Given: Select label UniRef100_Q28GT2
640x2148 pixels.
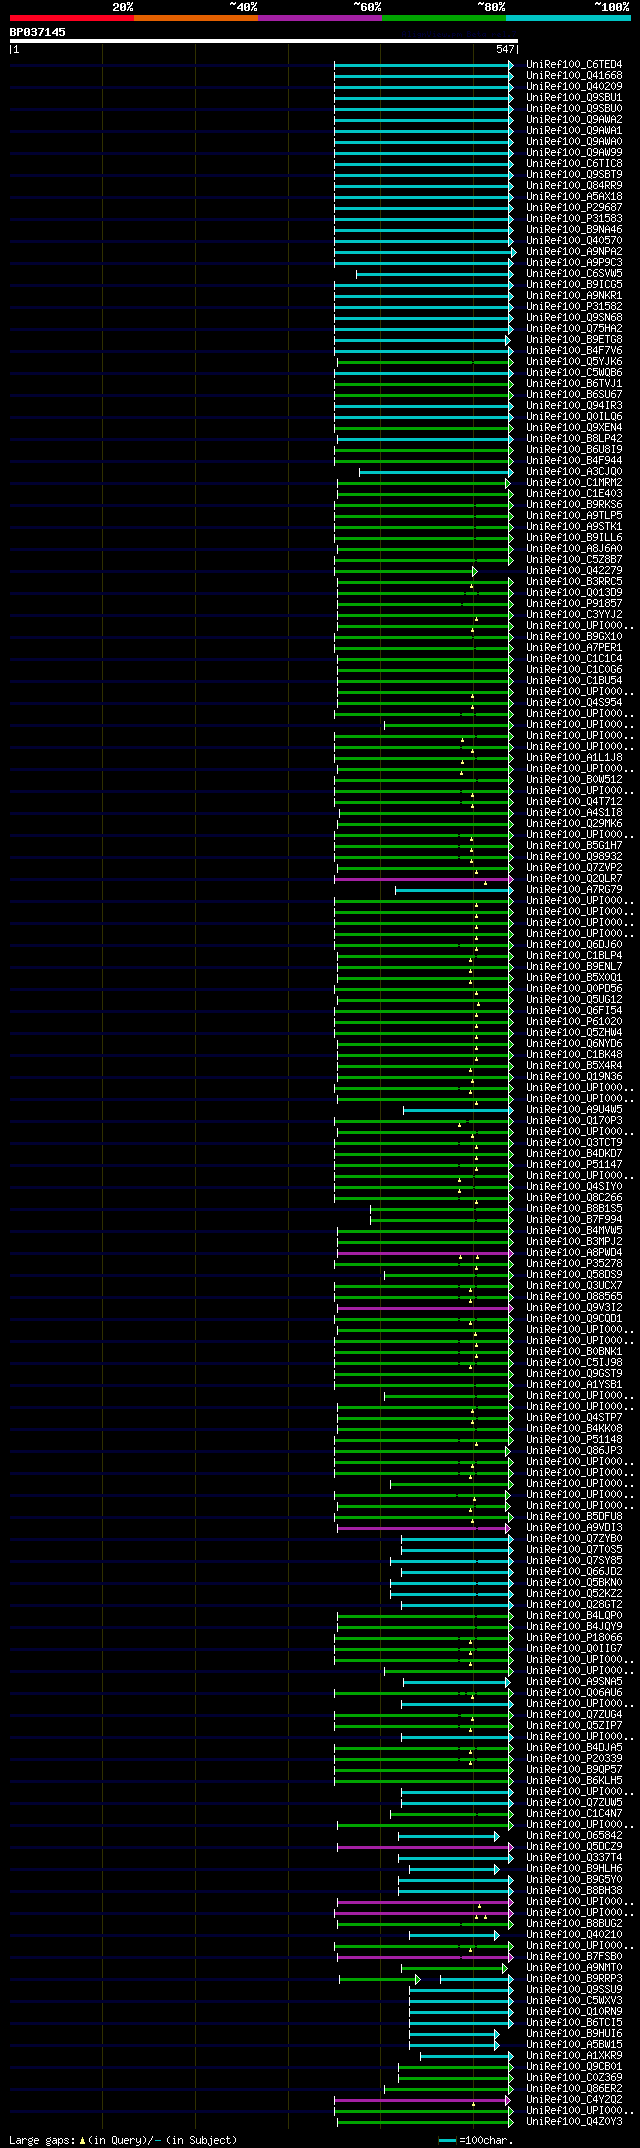Looking at the screenshot, I should click(574, 1604).
